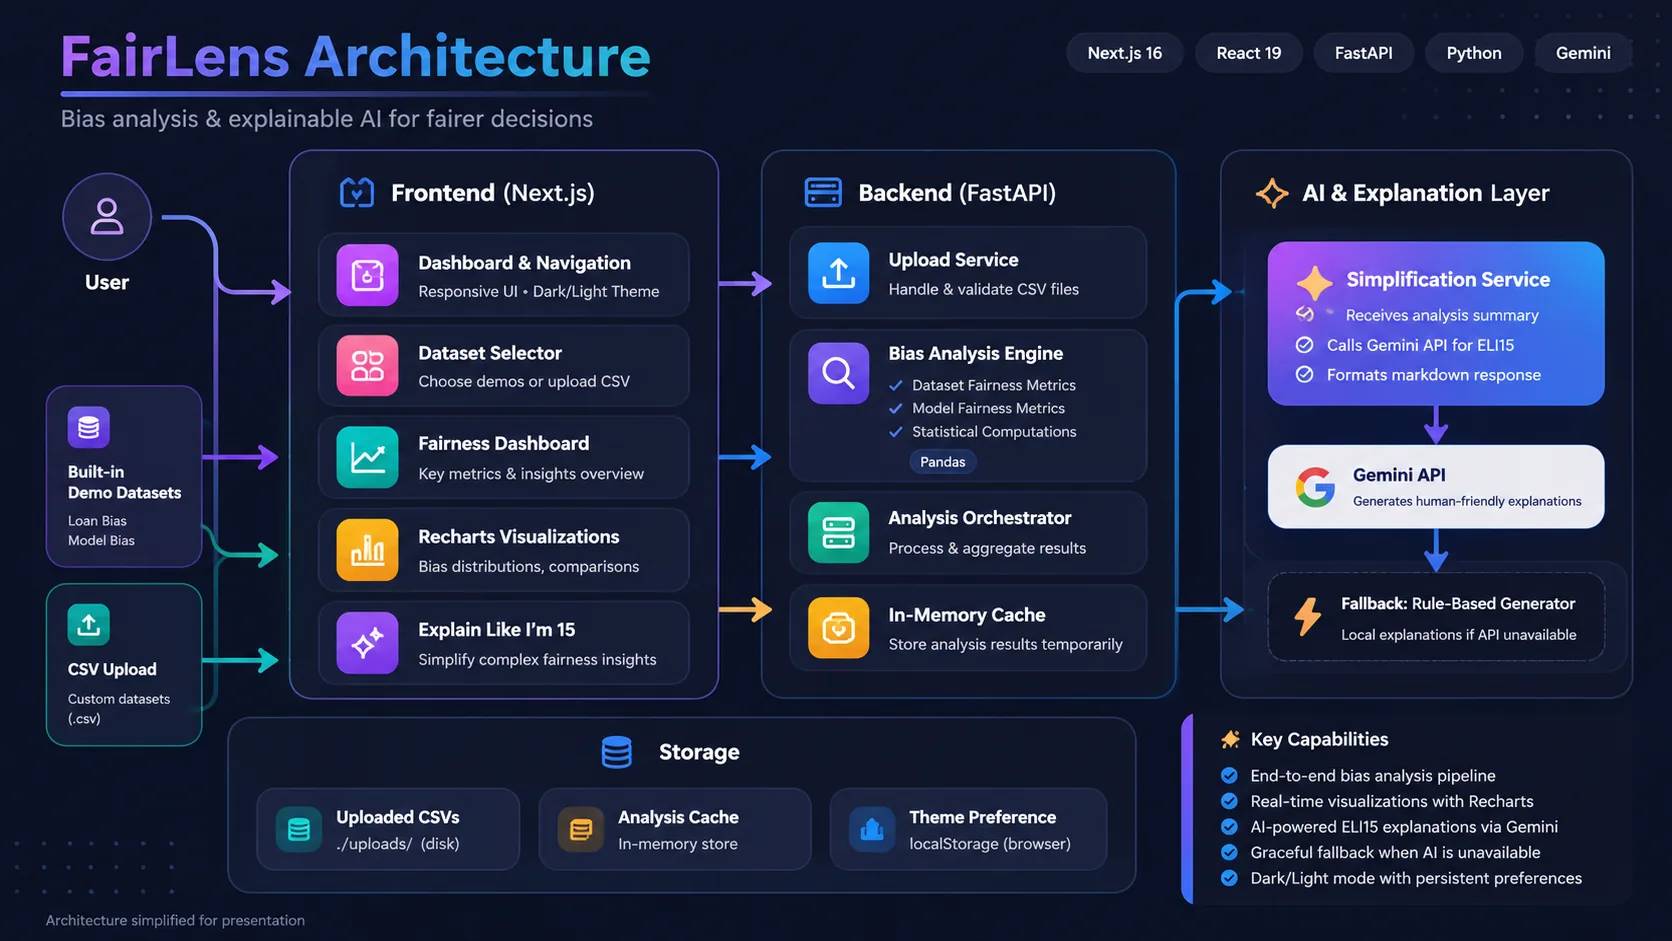Click the Built-in Demo Datasets database icon
Screen dimensions: 1672x941
point(89,428)
